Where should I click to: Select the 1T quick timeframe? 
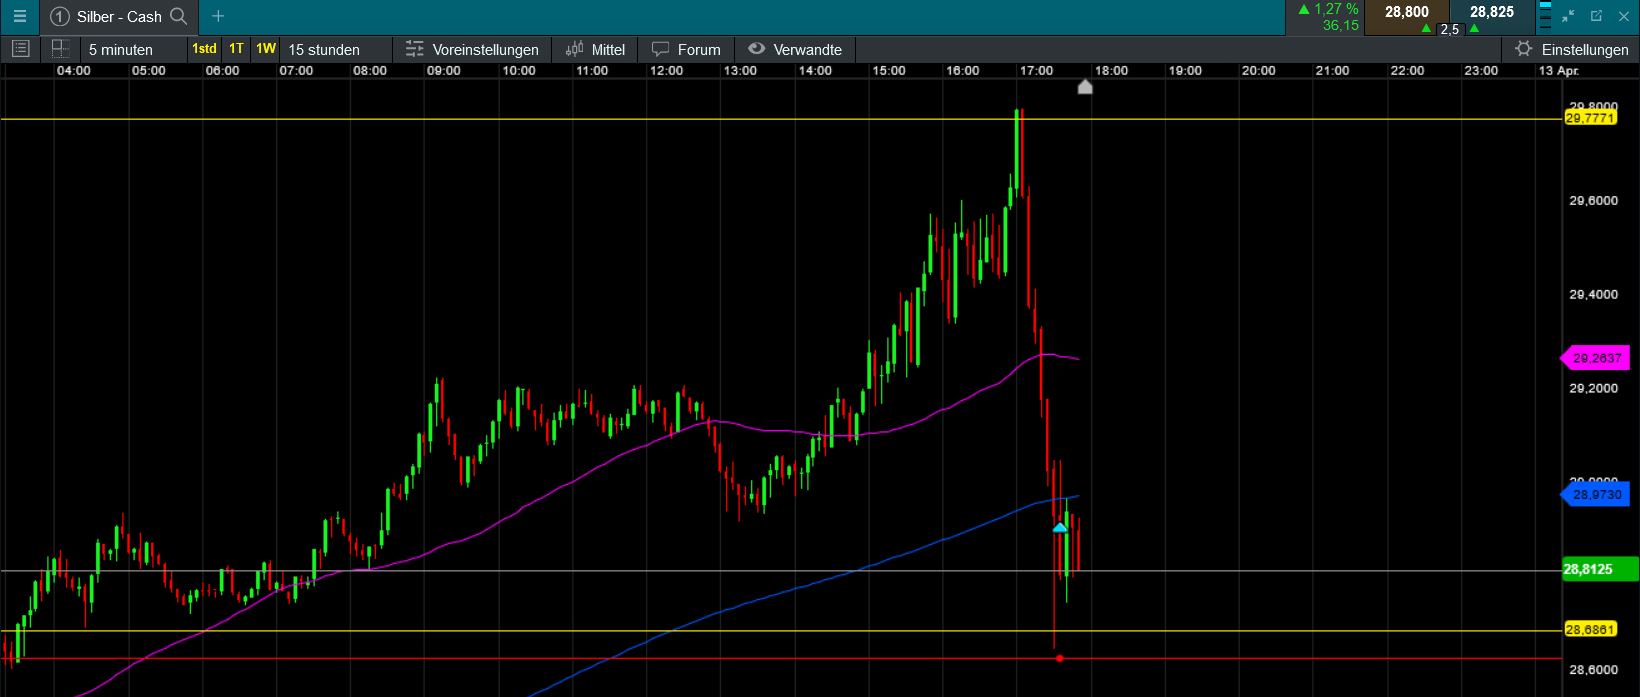coord(236,49)
